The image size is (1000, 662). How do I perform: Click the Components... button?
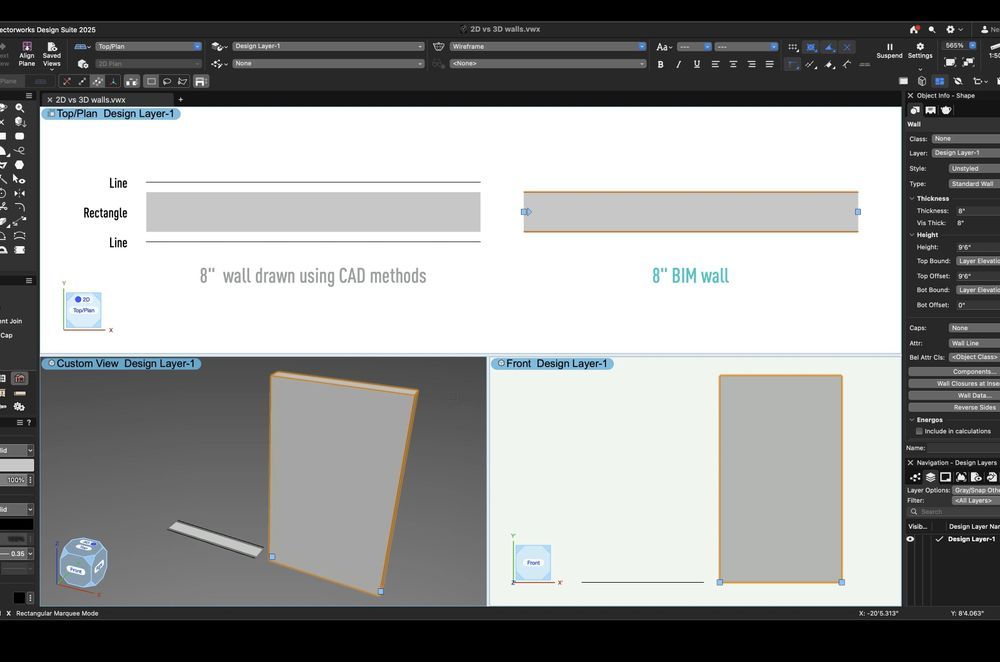tap(953, 371)
